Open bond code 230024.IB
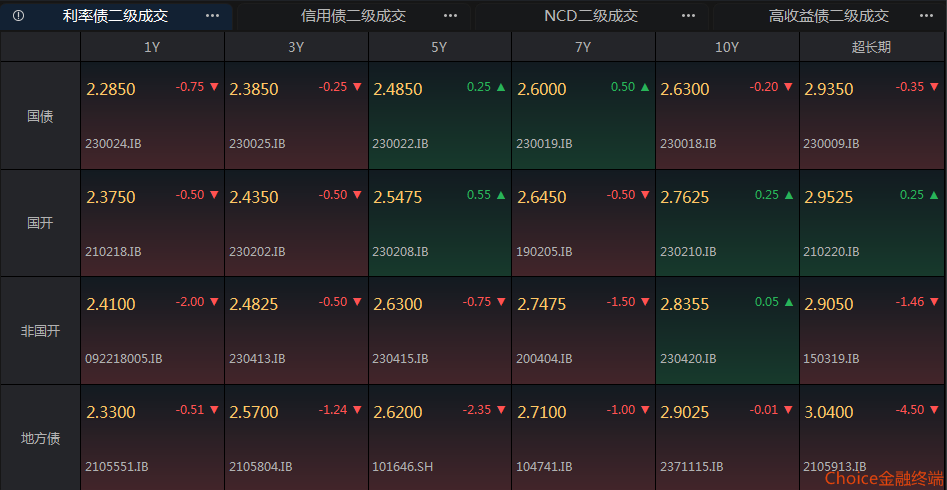The image size is (947, 490). [114, 144]
